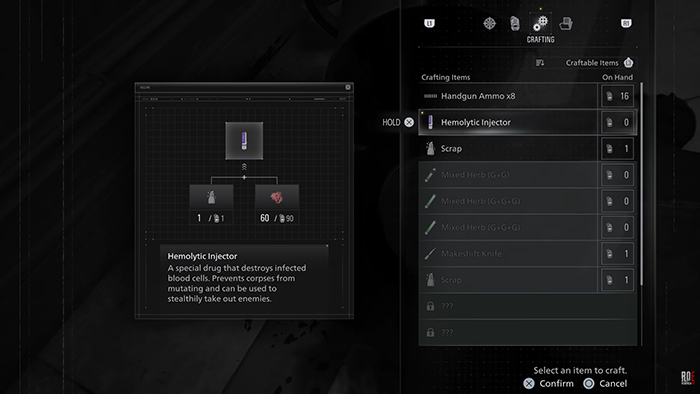700x394 pixels.
Task: Click the scrap quantity 1 / 1 text
Action: [211, 218]
